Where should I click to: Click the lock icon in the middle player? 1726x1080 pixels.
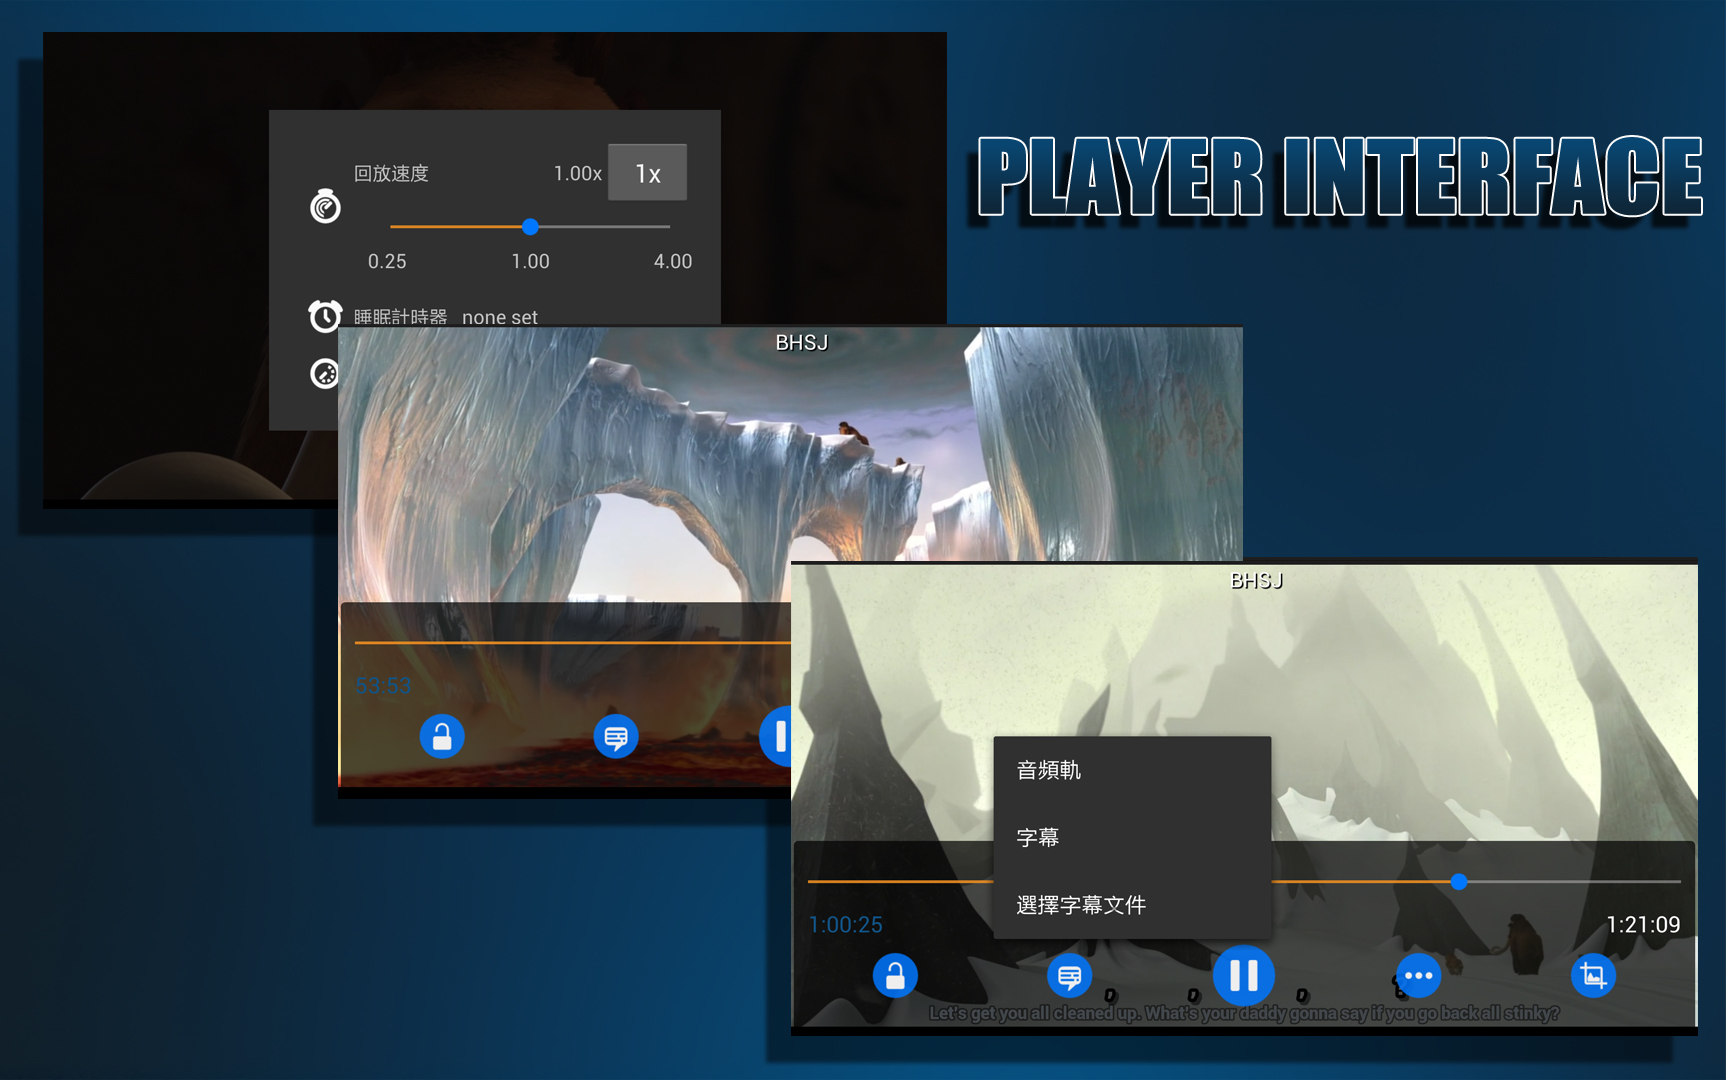tap(442, 737)
